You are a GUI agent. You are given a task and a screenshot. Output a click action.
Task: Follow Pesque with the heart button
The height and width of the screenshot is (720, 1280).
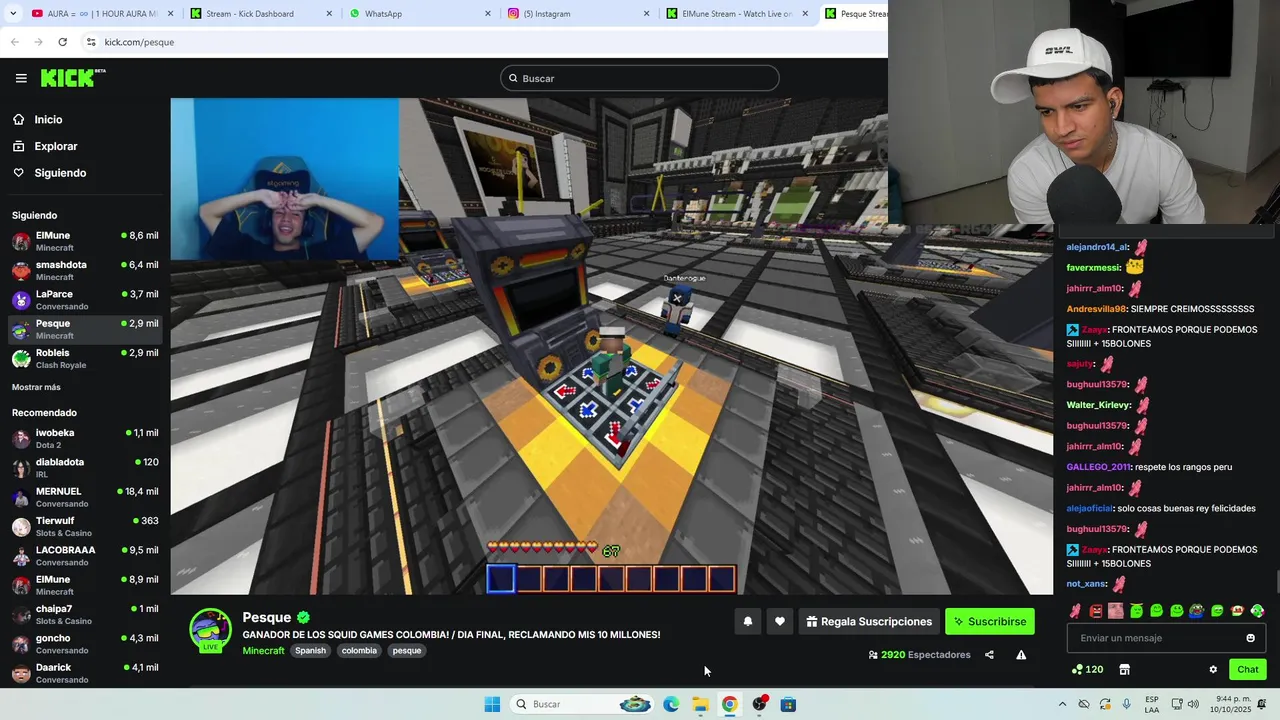pyautogui.click(x=780, y=621)
